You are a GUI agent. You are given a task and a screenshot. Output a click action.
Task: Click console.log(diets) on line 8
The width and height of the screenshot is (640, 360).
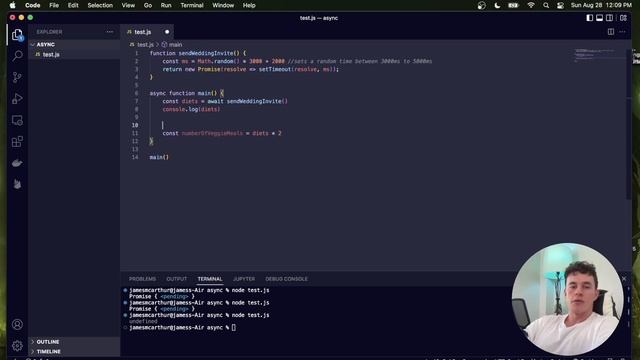(191, 109)
